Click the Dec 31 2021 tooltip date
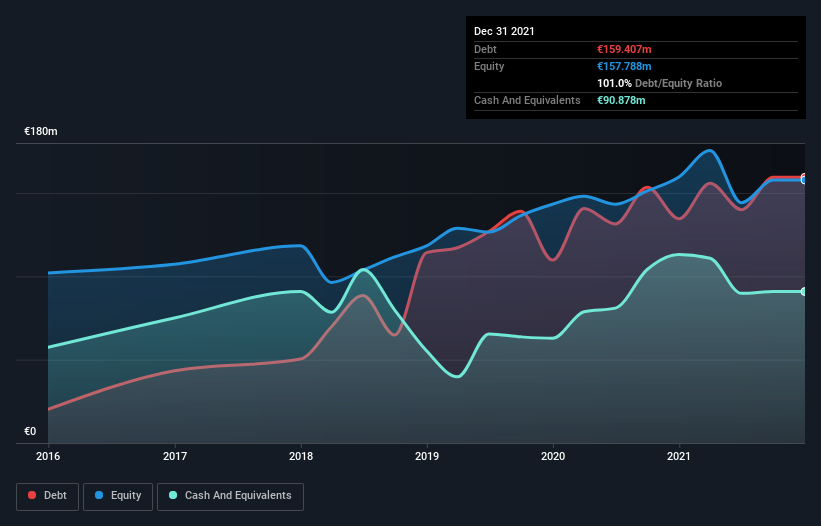821x526 pixels. pos(504,31)
